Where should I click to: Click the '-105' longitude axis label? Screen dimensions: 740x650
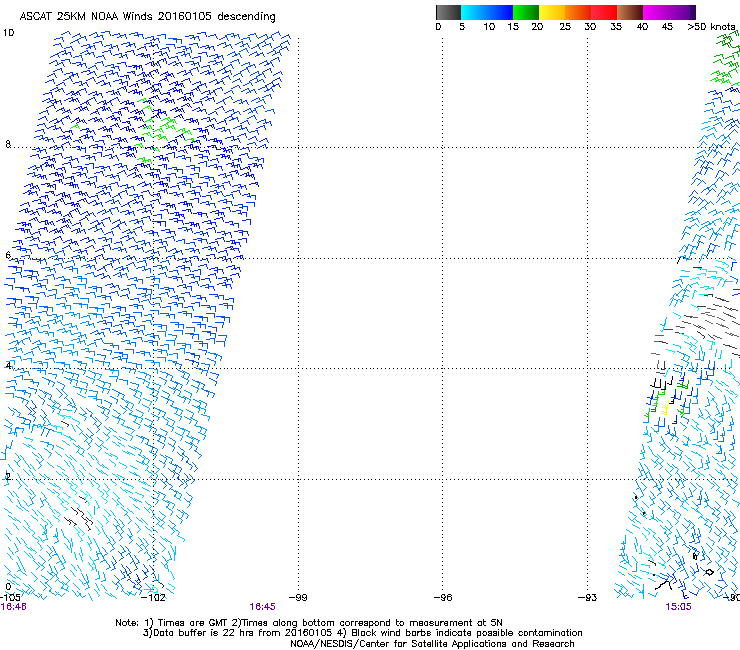10,598
